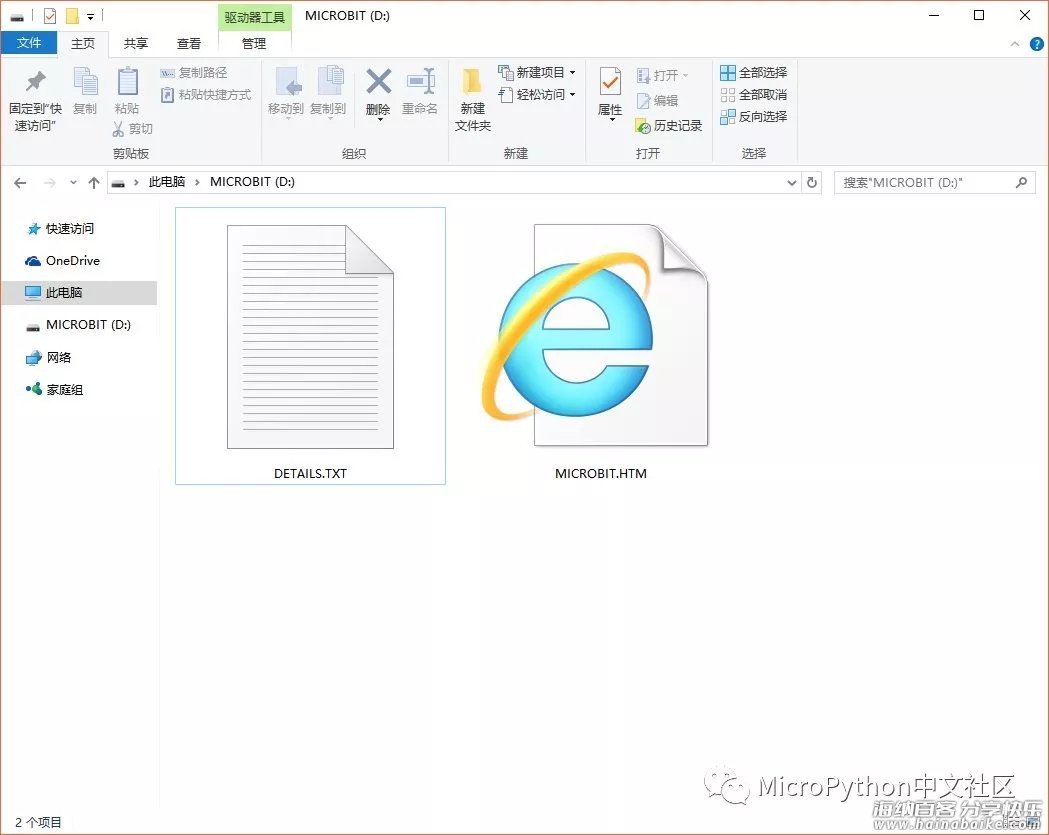Open the Manage (管理) tab
This screenshot has width=1049, height=835.
[254, 43]
